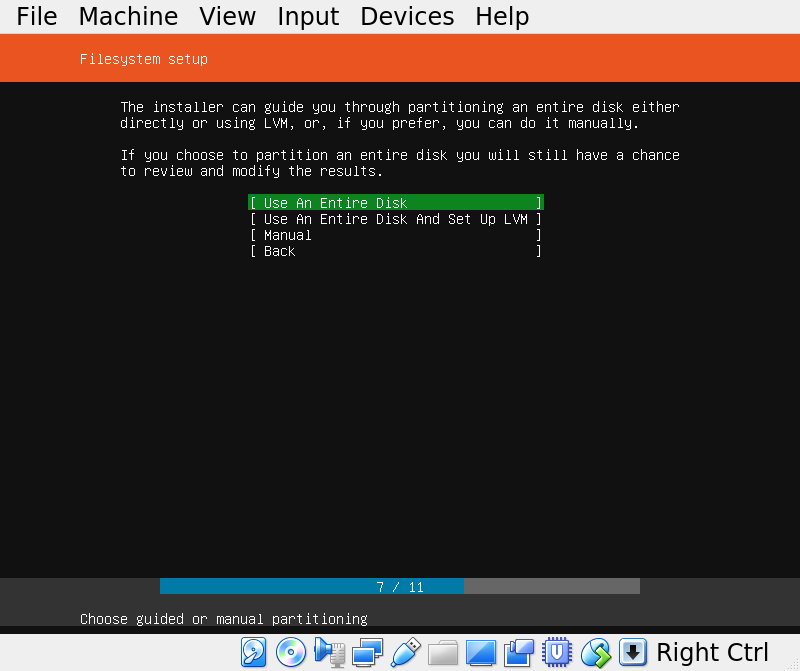The image size is (800, 671).
Task: Choose the Manual partitioning option
Action: point(395,235)
